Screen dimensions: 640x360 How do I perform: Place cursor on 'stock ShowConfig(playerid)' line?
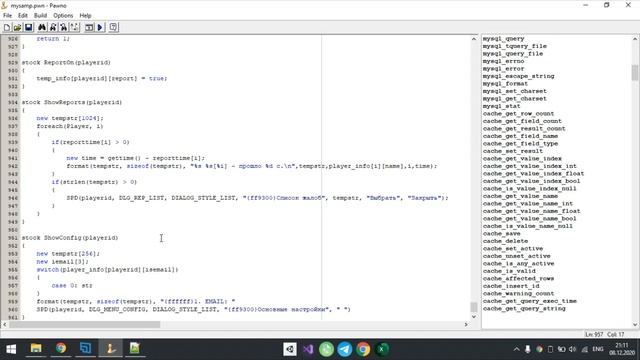(x=70, y=238)
